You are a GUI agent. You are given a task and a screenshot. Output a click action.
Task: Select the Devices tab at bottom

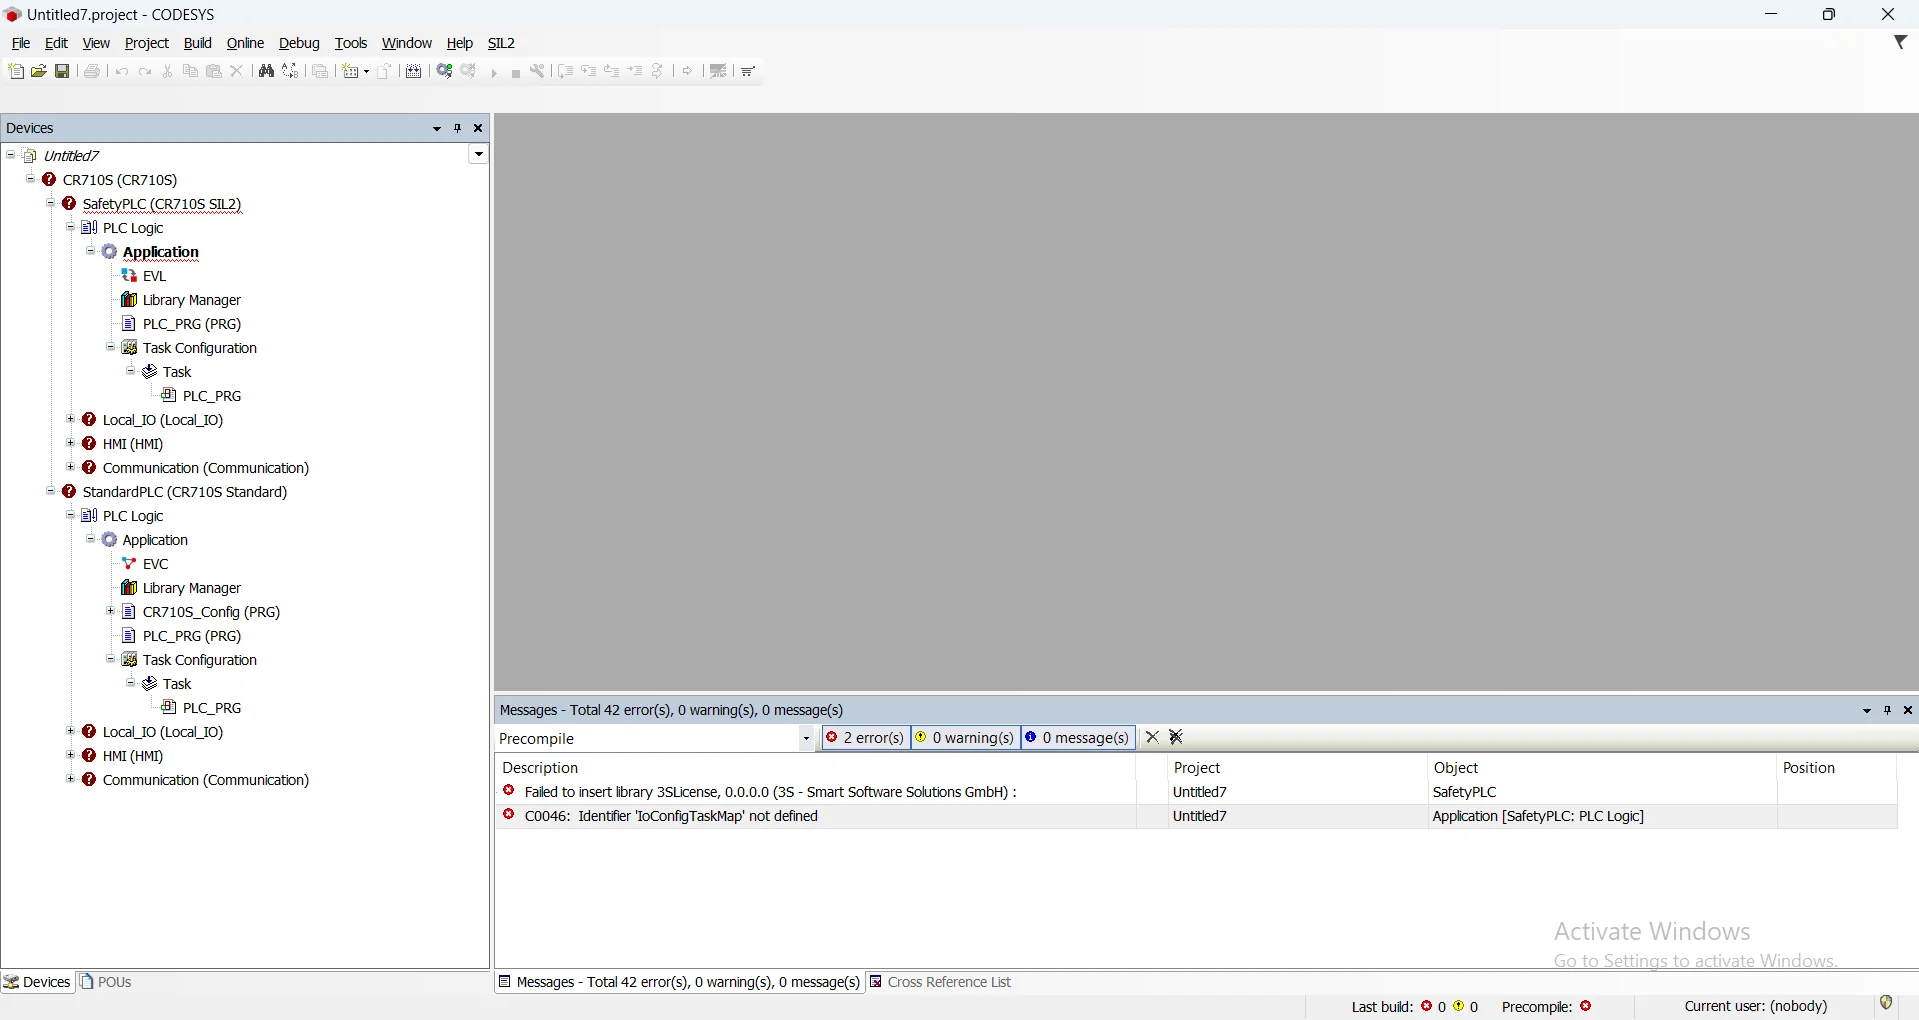[37, 982]
